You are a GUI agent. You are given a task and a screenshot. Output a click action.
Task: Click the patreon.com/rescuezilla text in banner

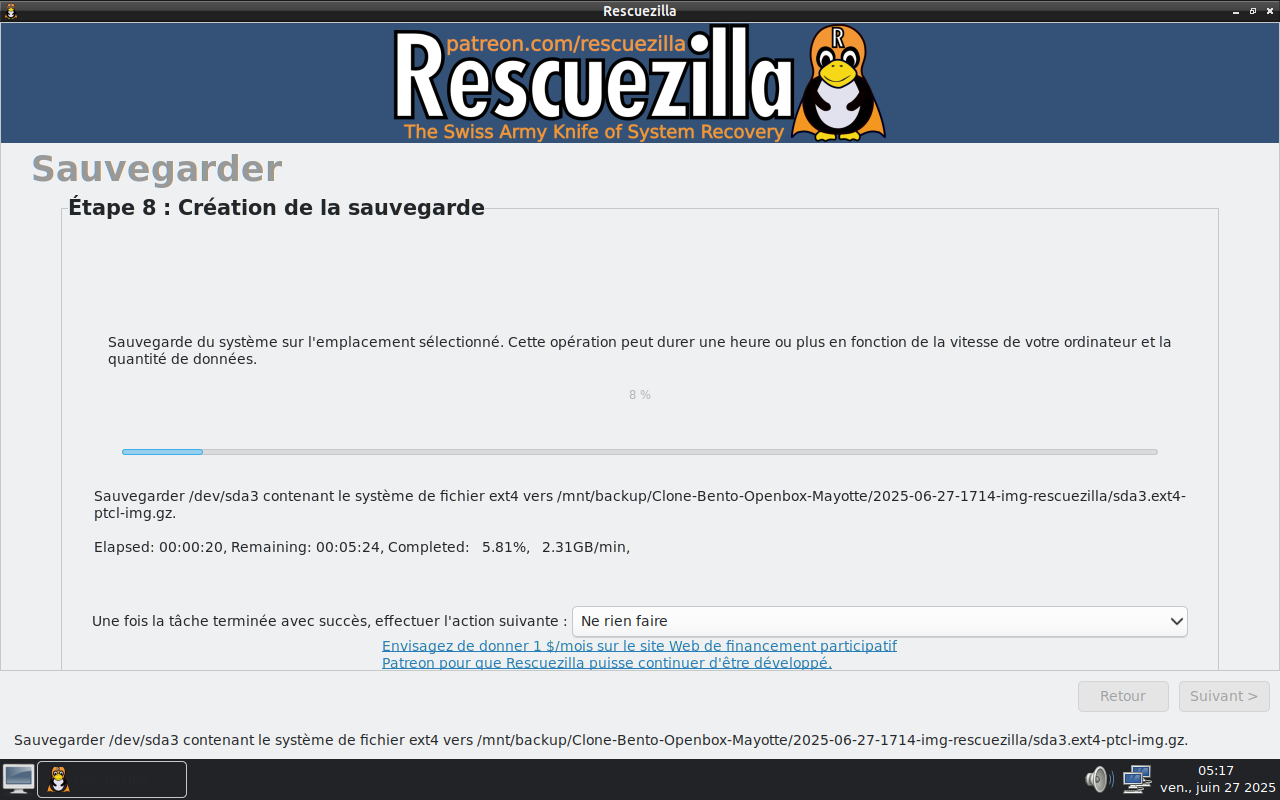565,43
